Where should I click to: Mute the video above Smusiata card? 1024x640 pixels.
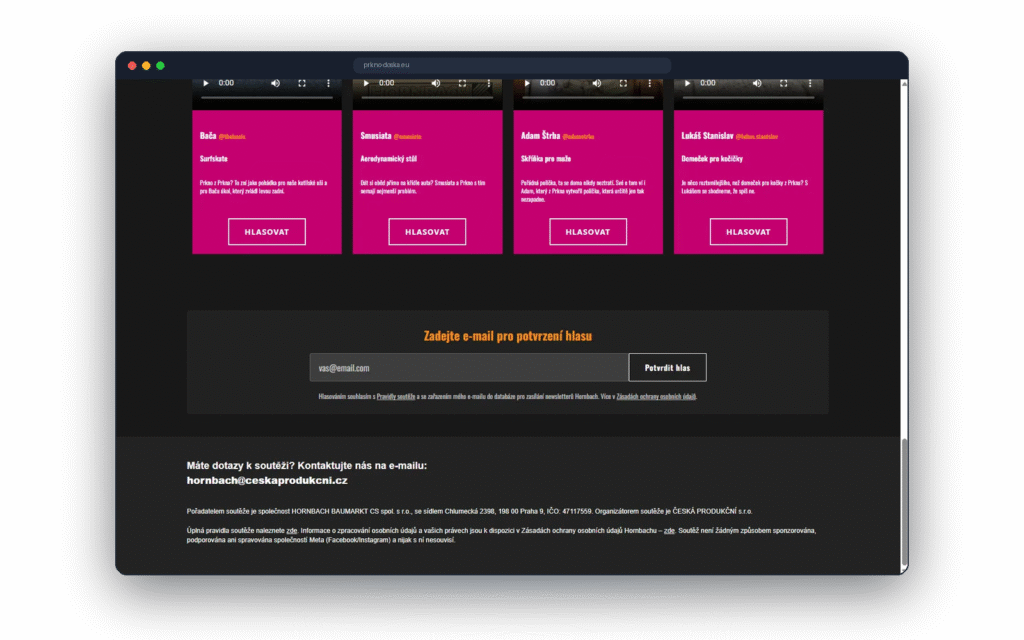(436, 83)
